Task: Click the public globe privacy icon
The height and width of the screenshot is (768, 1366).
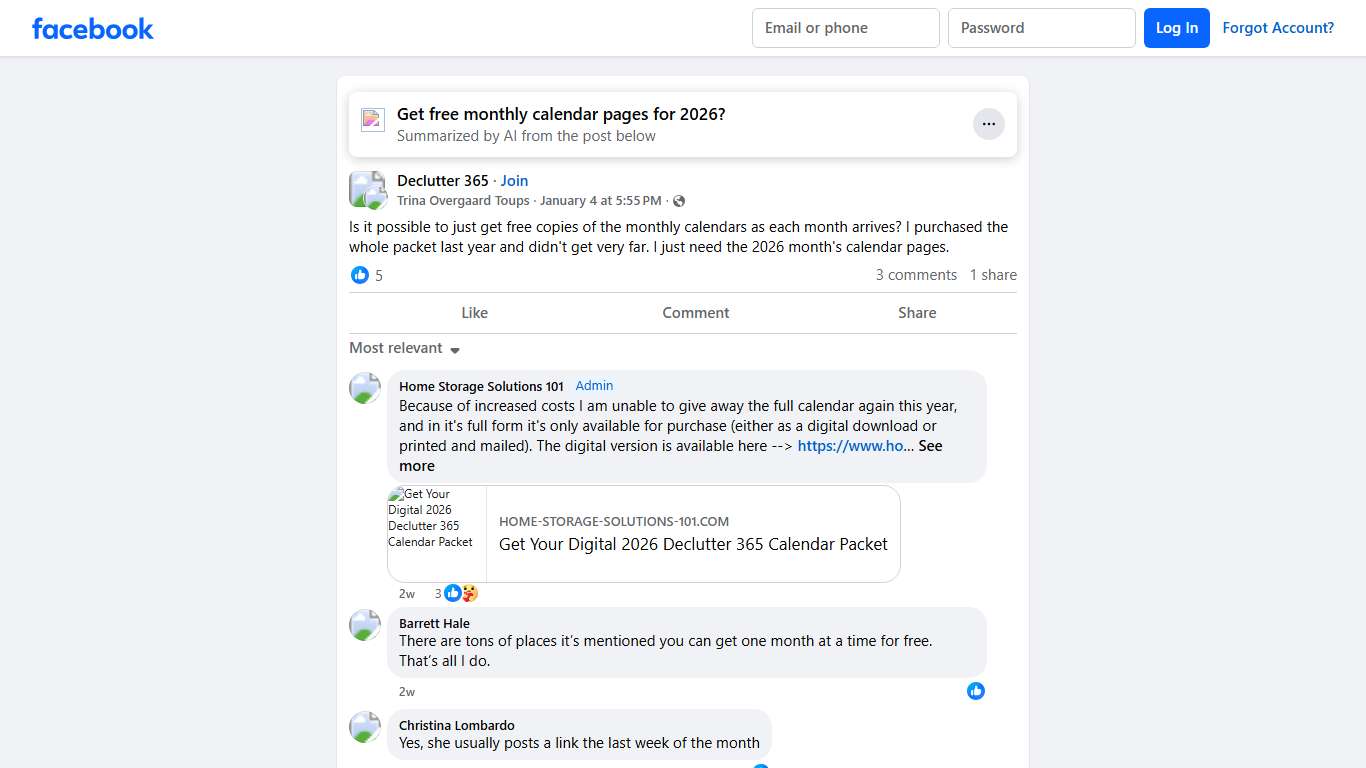Action: click(679, 201)
